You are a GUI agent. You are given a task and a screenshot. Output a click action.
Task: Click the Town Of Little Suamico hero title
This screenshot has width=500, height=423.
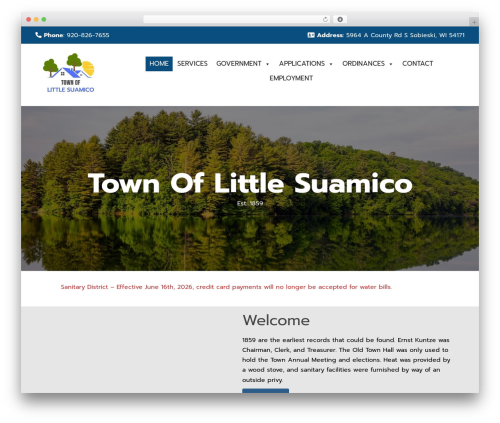[250, 183]
